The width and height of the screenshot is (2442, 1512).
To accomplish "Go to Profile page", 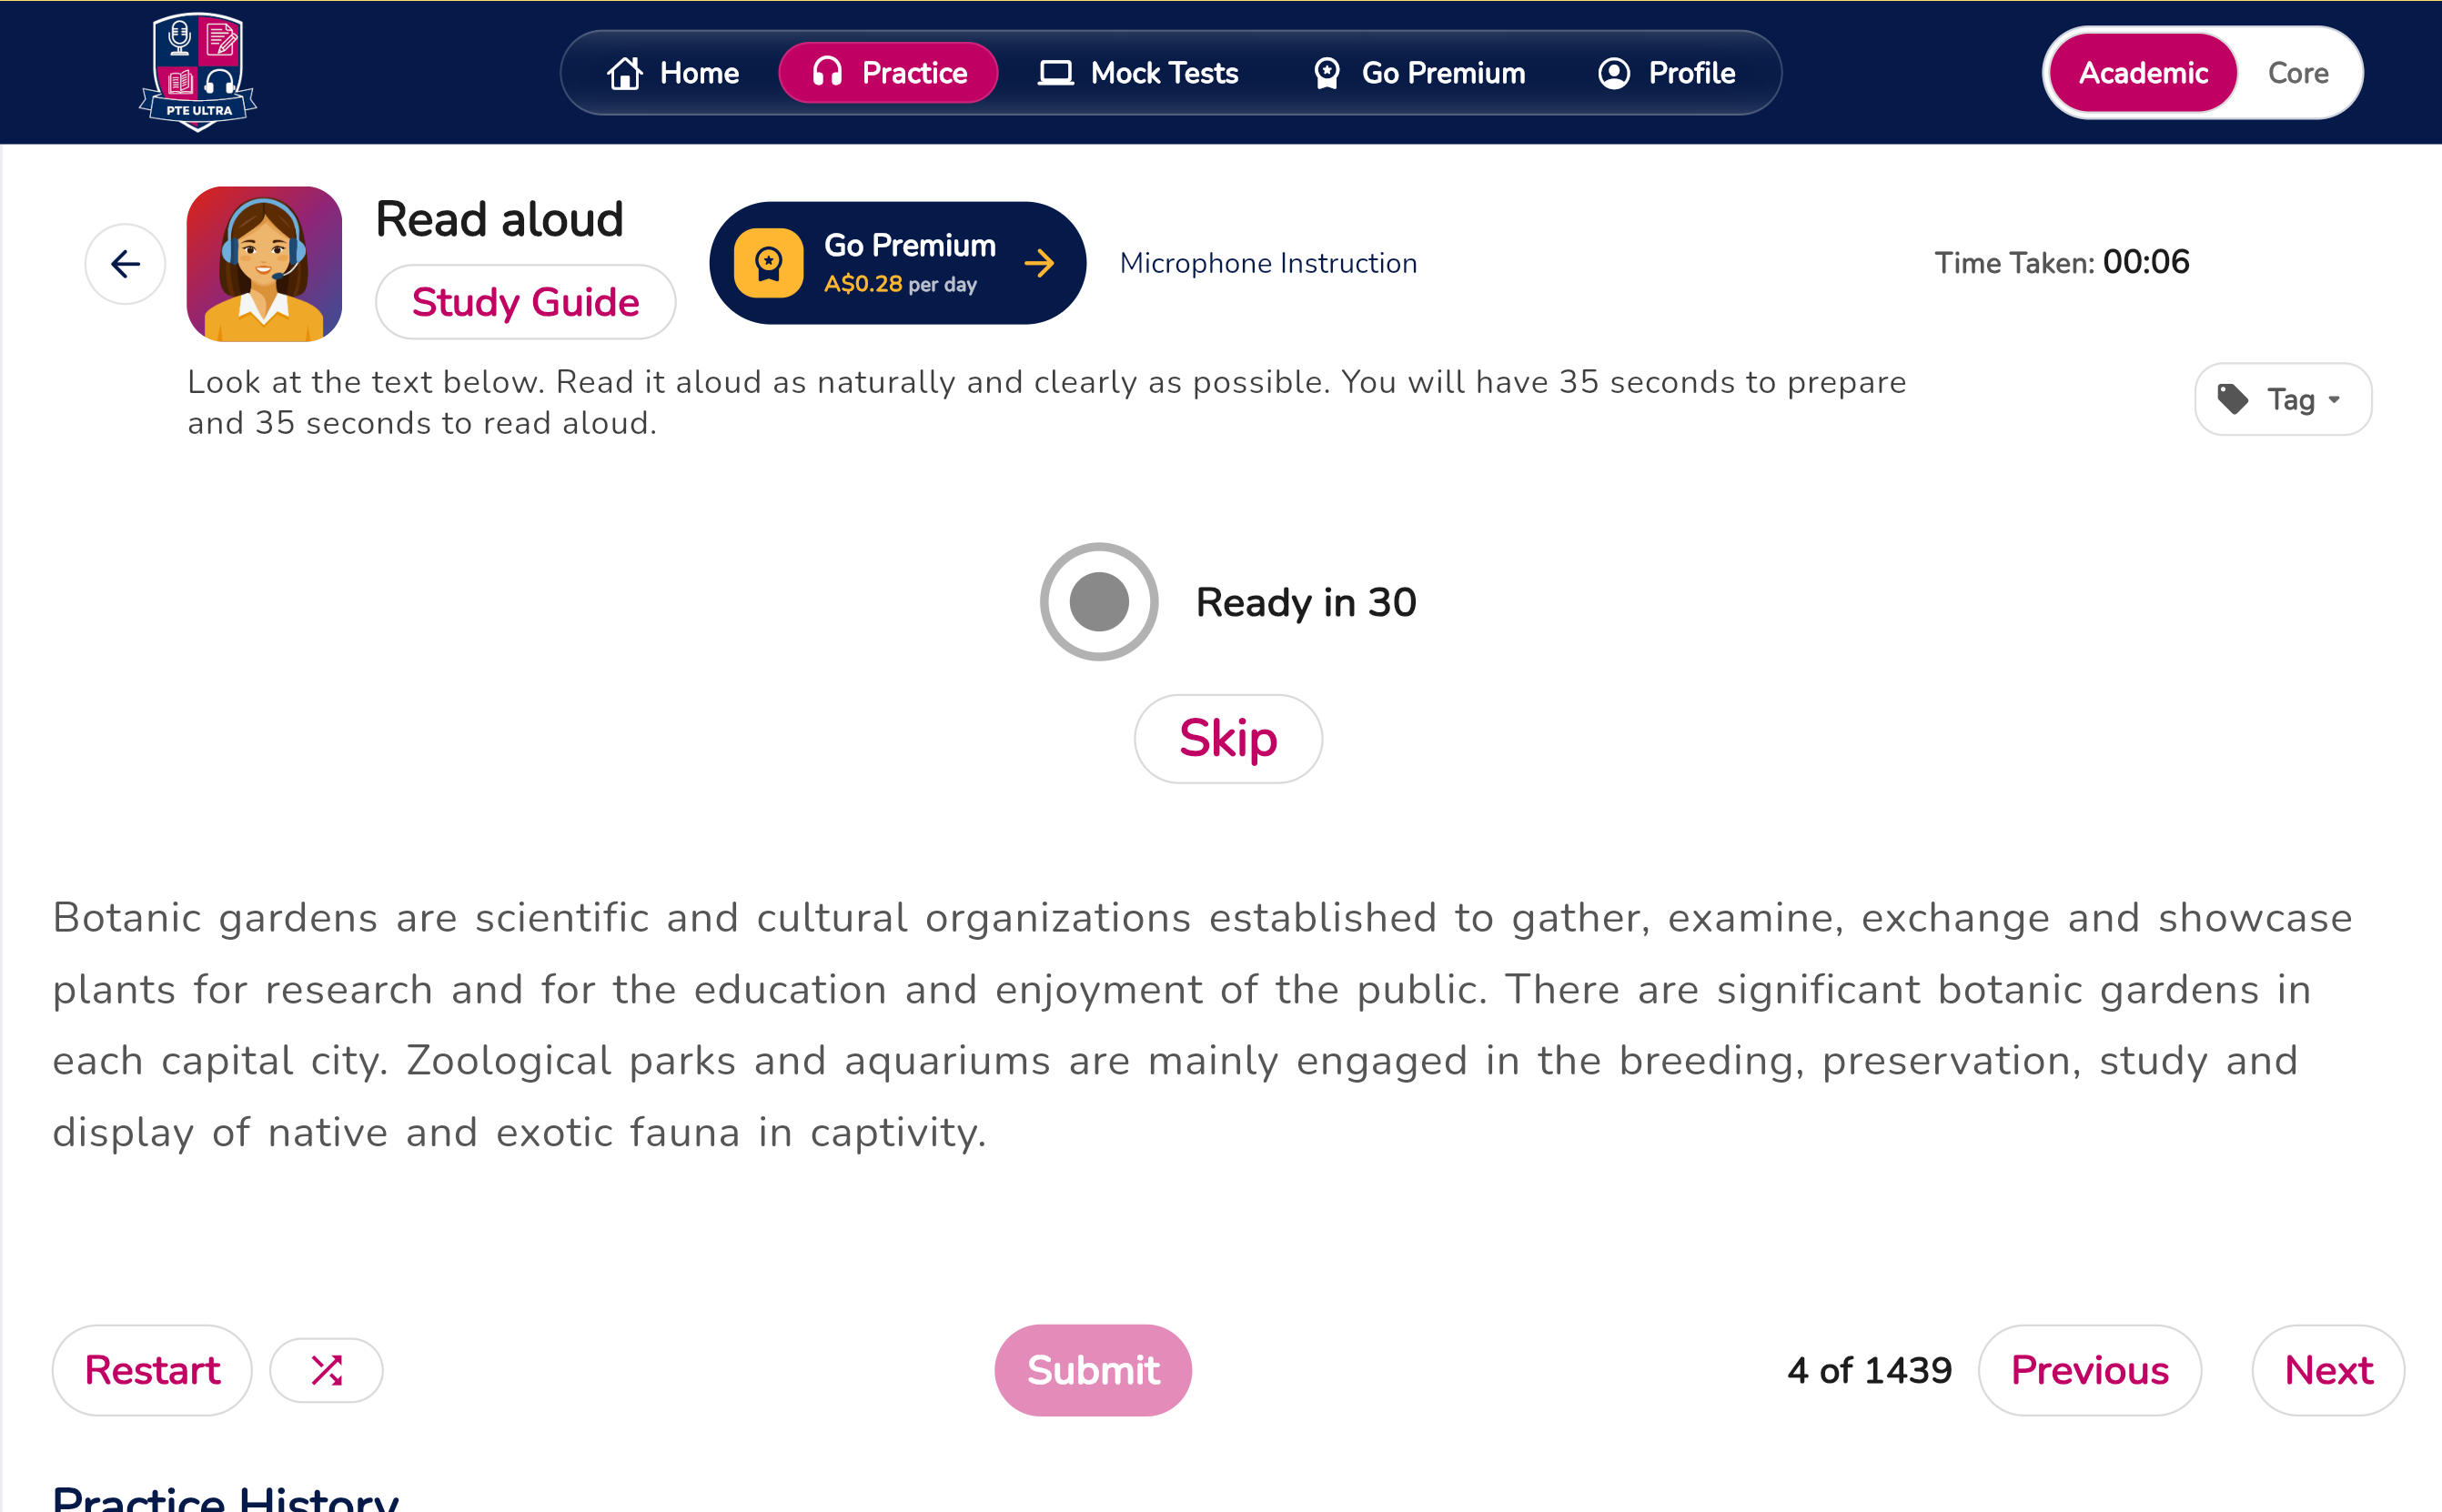I will 1666,73.
